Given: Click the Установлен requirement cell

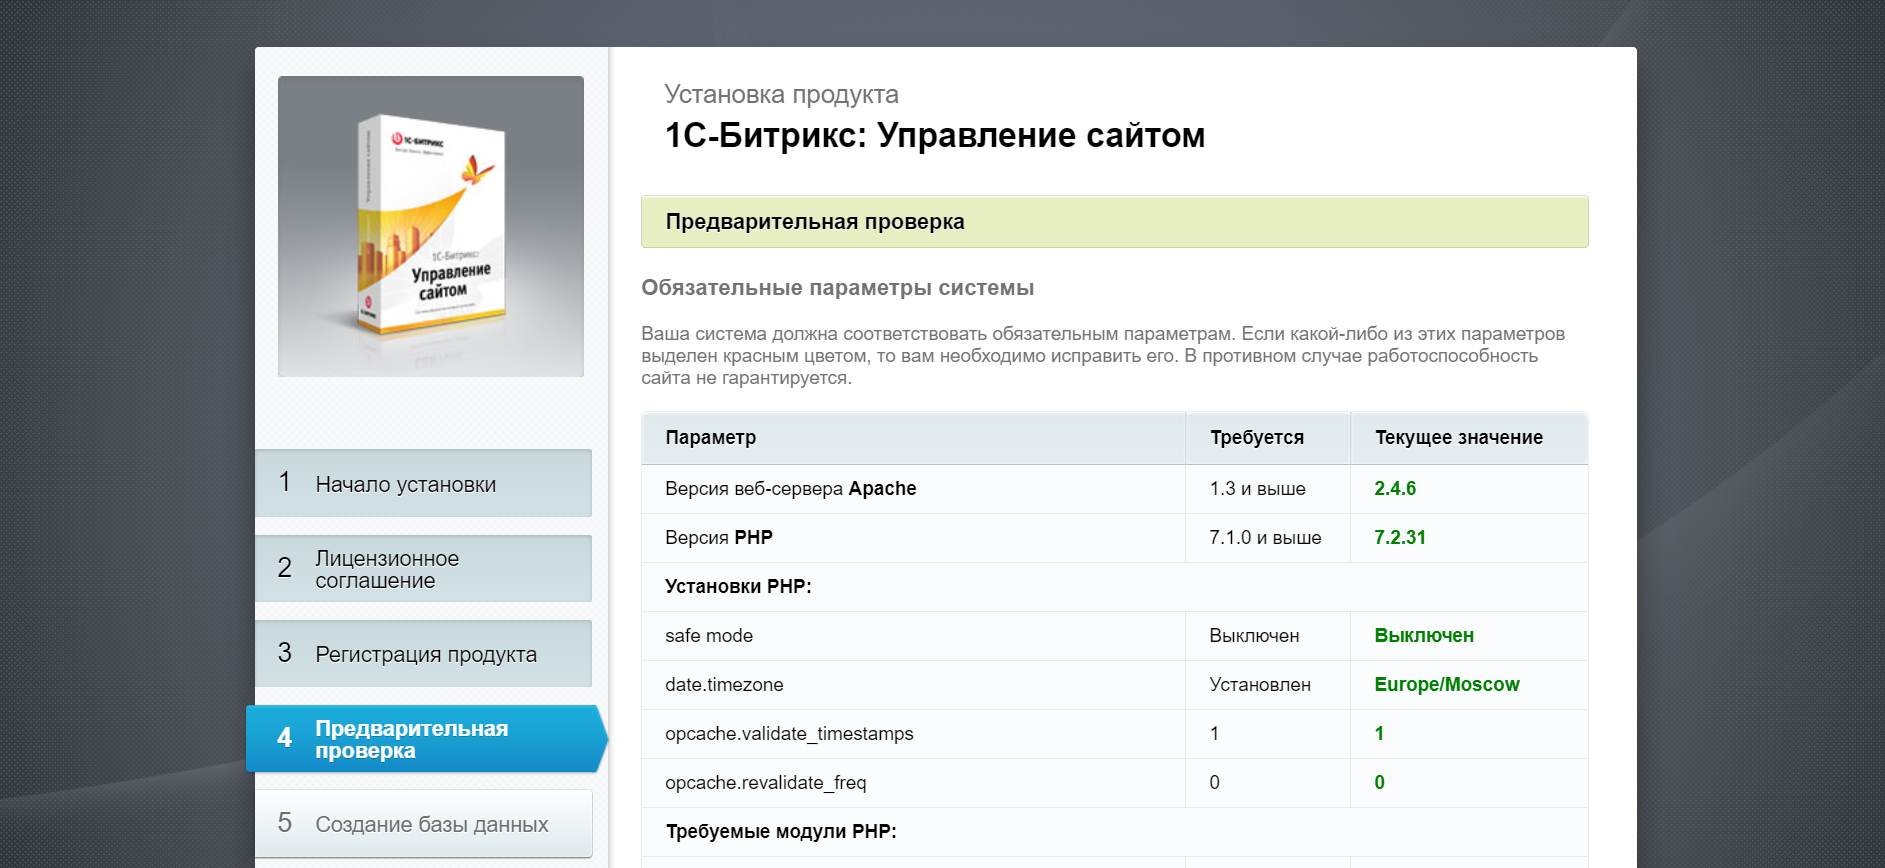Looking at the screenshot, I should (x=1260, y=684).
